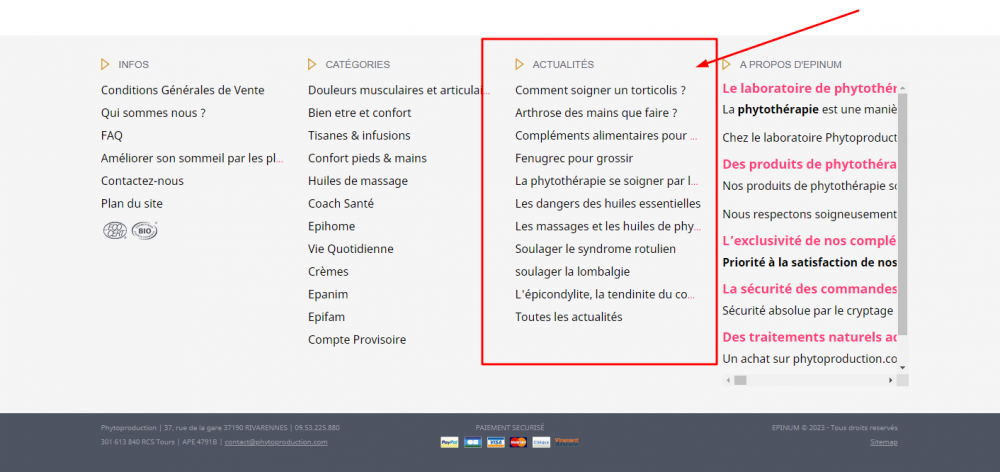Open La phytothérapie se soigner article
This screenshot has width=1000, height=472.
point(607,181)
